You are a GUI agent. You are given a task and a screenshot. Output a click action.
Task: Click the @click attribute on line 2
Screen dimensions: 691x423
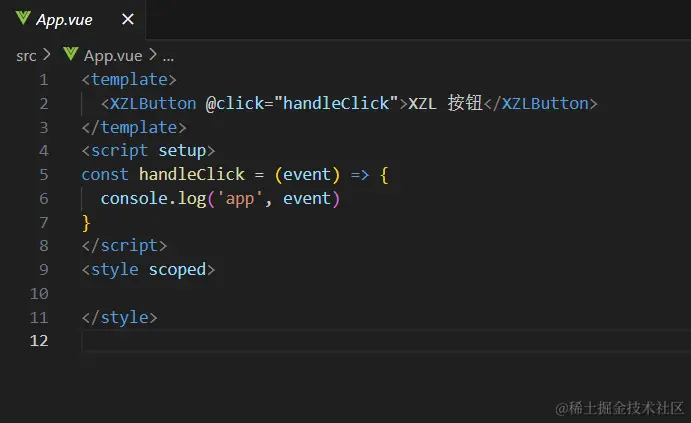[235, 104]
